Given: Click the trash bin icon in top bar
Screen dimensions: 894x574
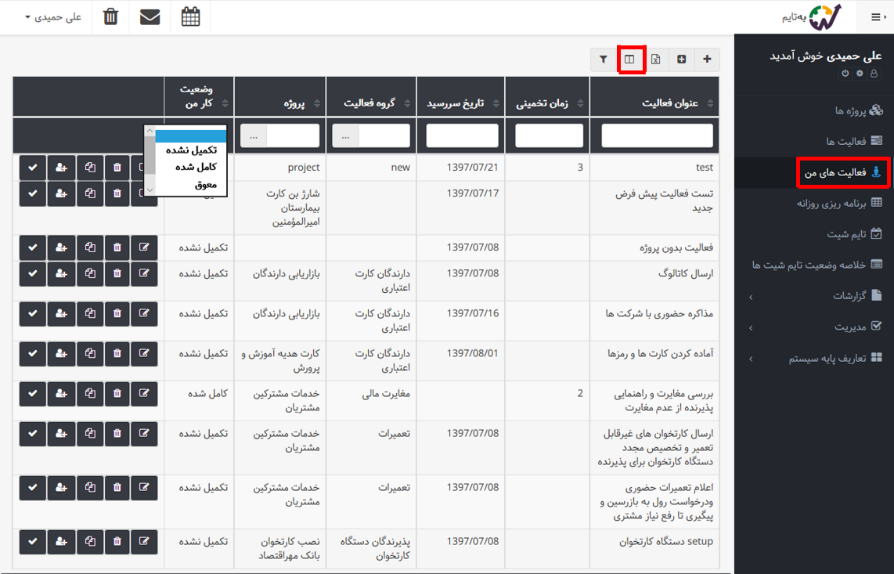Looking at the screenshot, I should click(111, 17).
